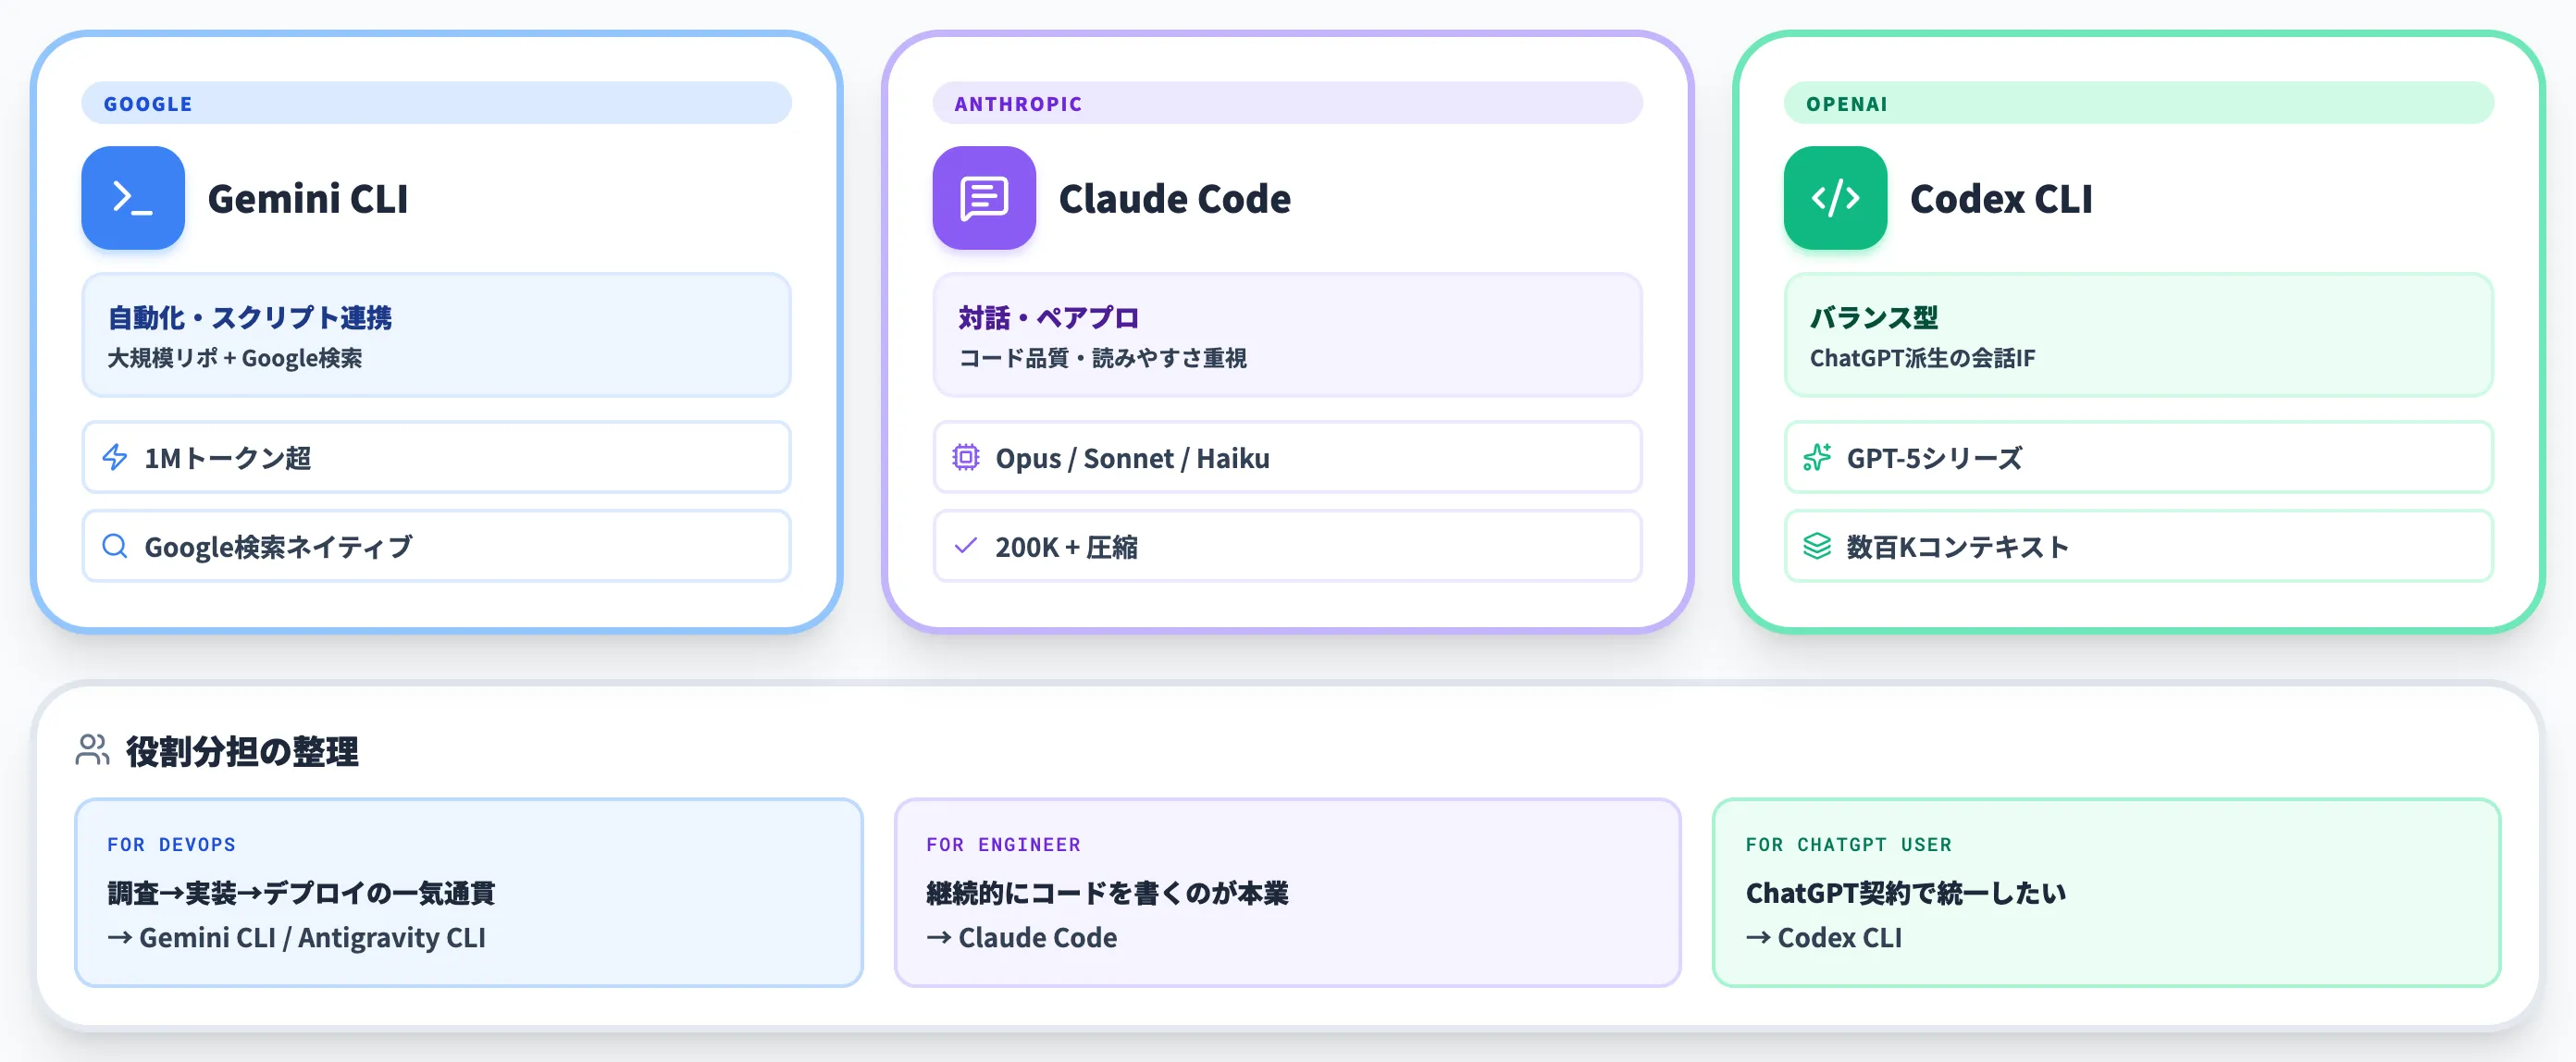The width and height of the screenshot is (2576, 1062).
Task: Click the バランス型 title
Action: click(1874, 318)
